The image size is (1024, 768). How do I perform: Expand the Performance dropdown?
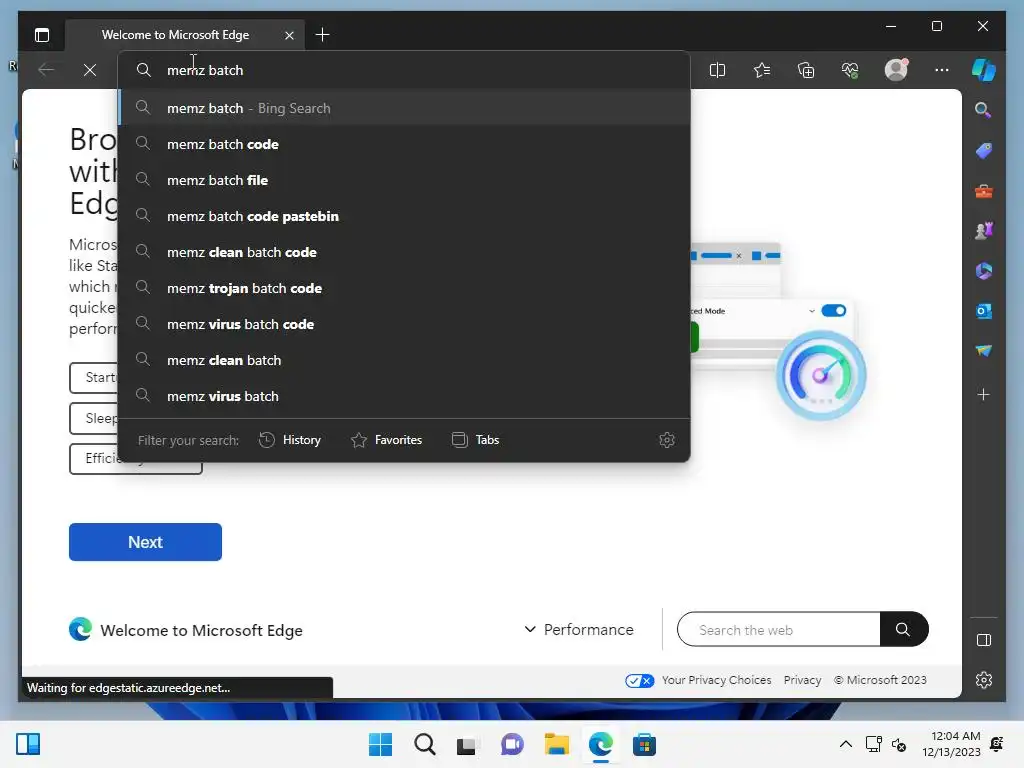[579, 630]
